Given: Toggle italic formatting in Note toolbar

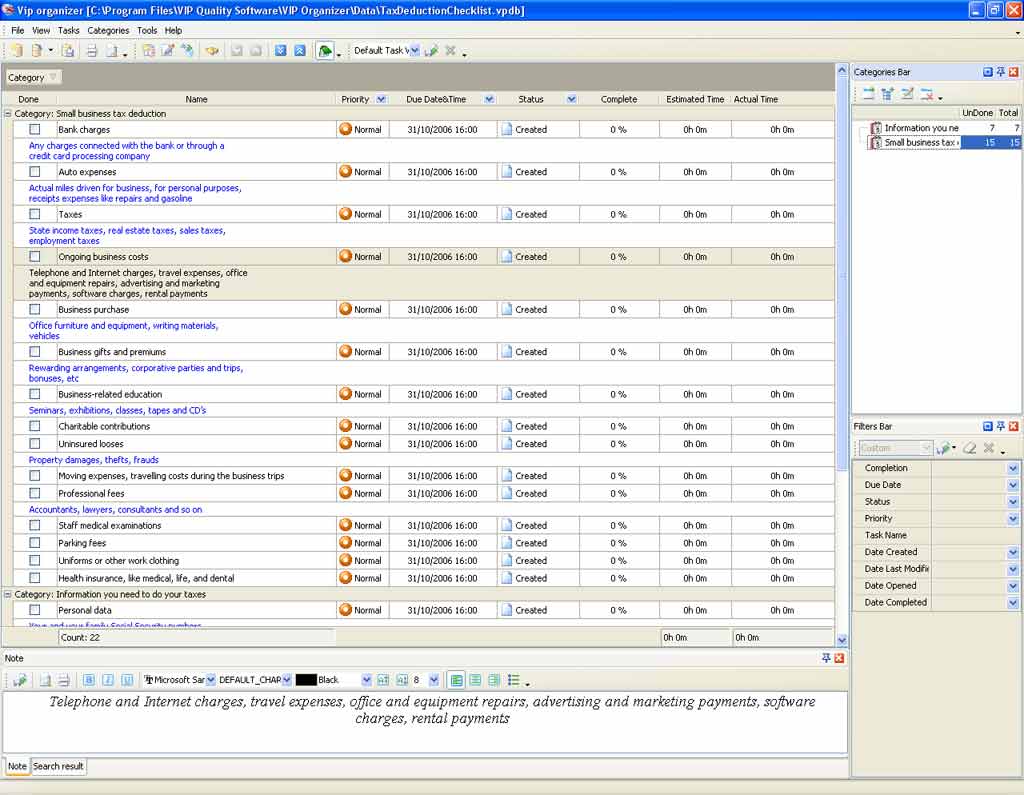Looking at the screenshot, I should 108,680.
